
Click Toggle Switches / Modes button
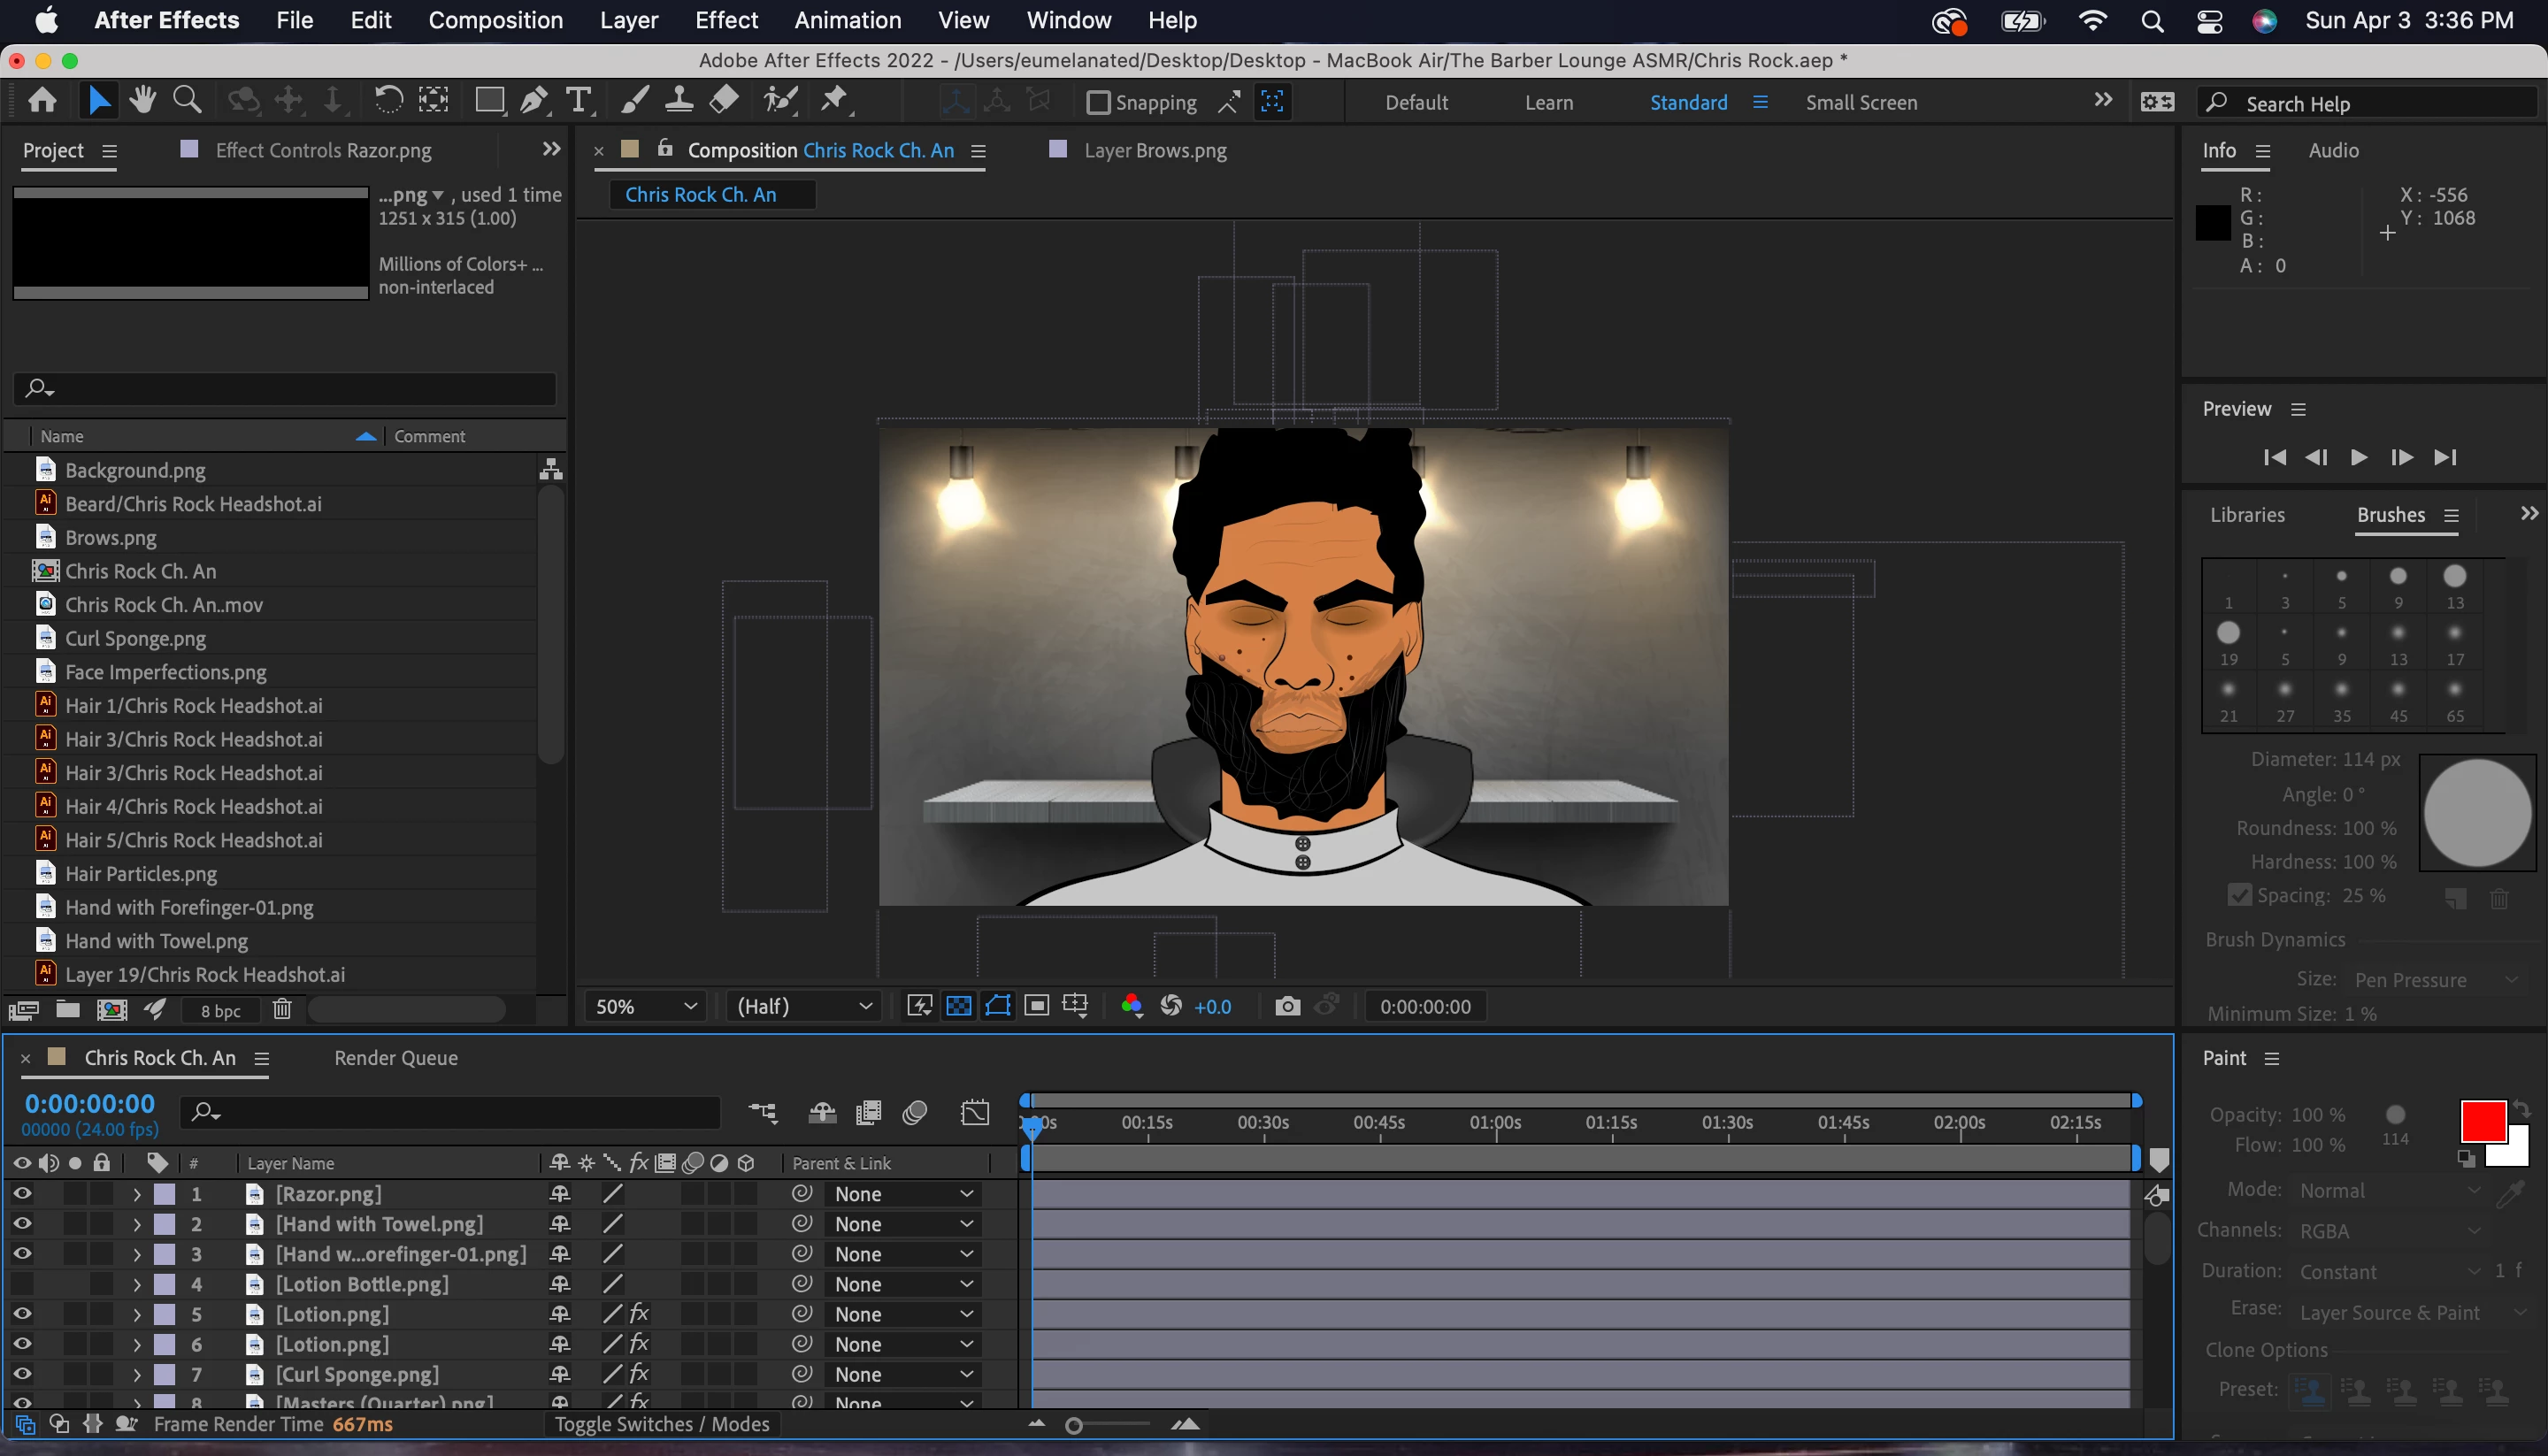[662, 1424]
